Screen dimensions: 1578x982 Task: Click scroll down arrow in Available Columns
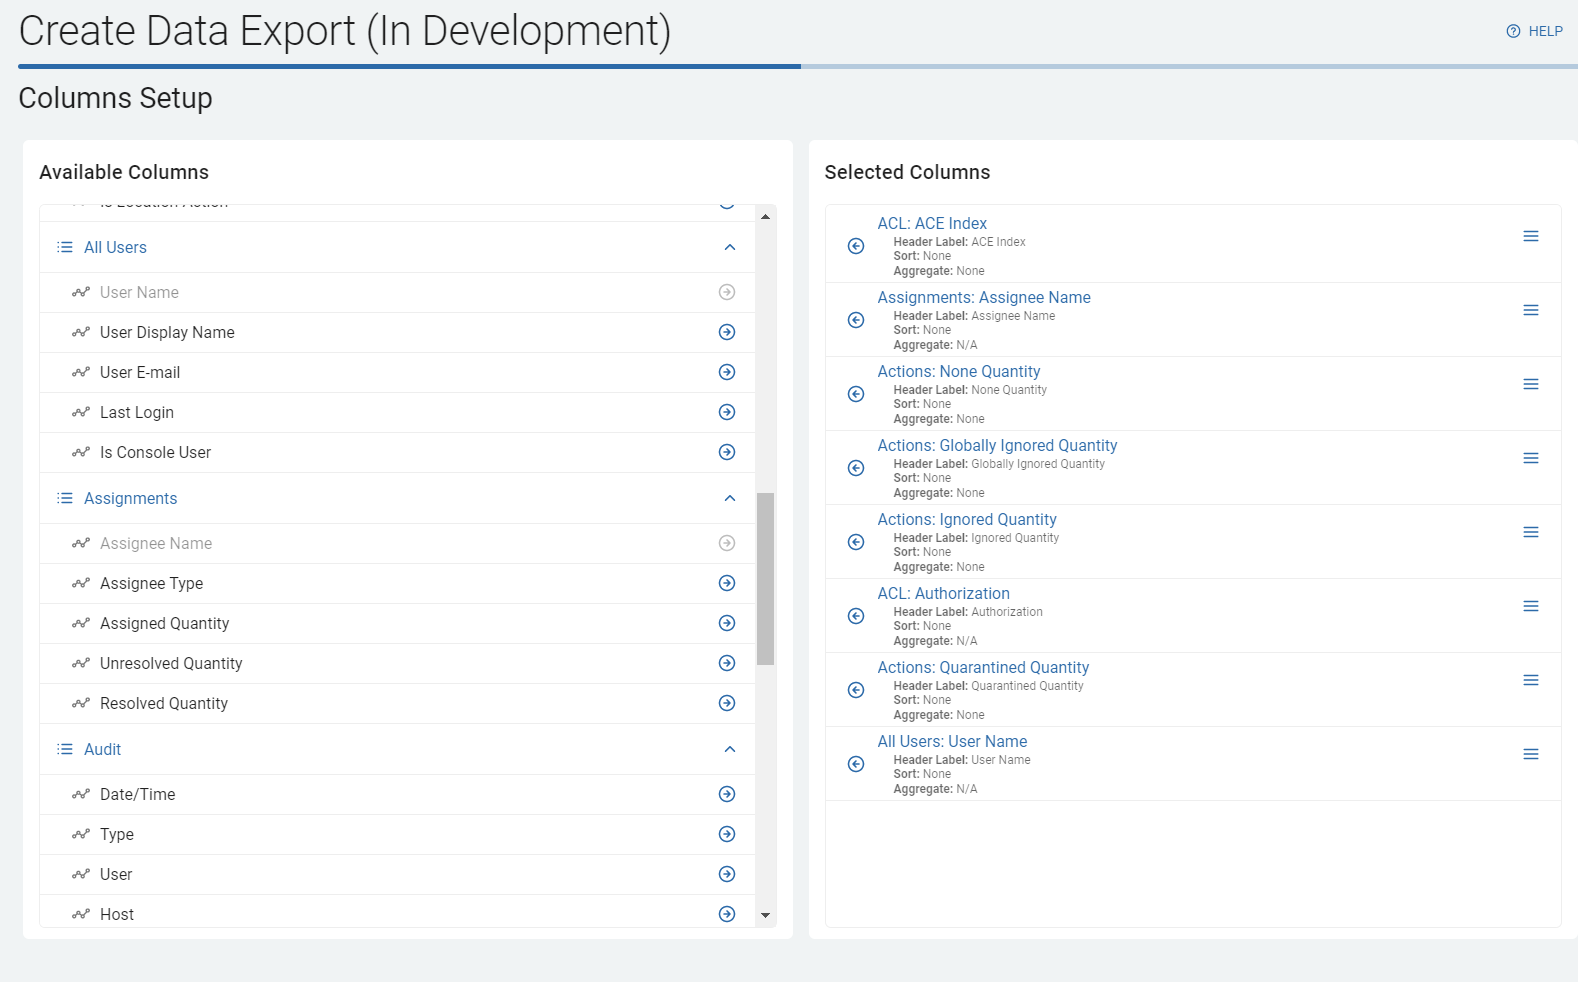click(x=765, y=915)
